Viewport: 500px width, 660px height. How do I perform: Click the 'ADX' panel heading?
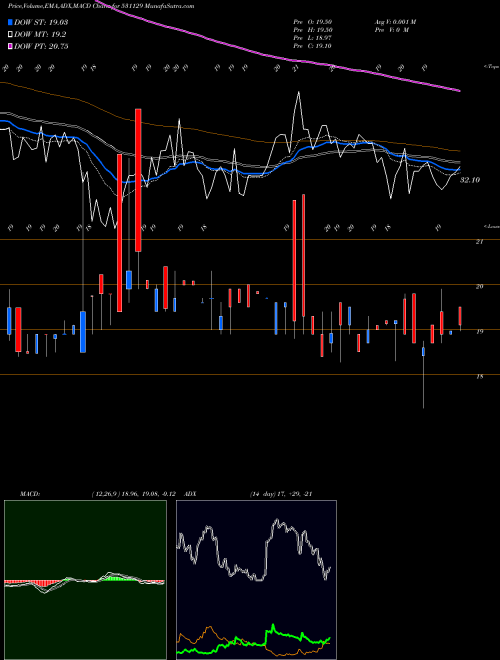coord(190,494)
